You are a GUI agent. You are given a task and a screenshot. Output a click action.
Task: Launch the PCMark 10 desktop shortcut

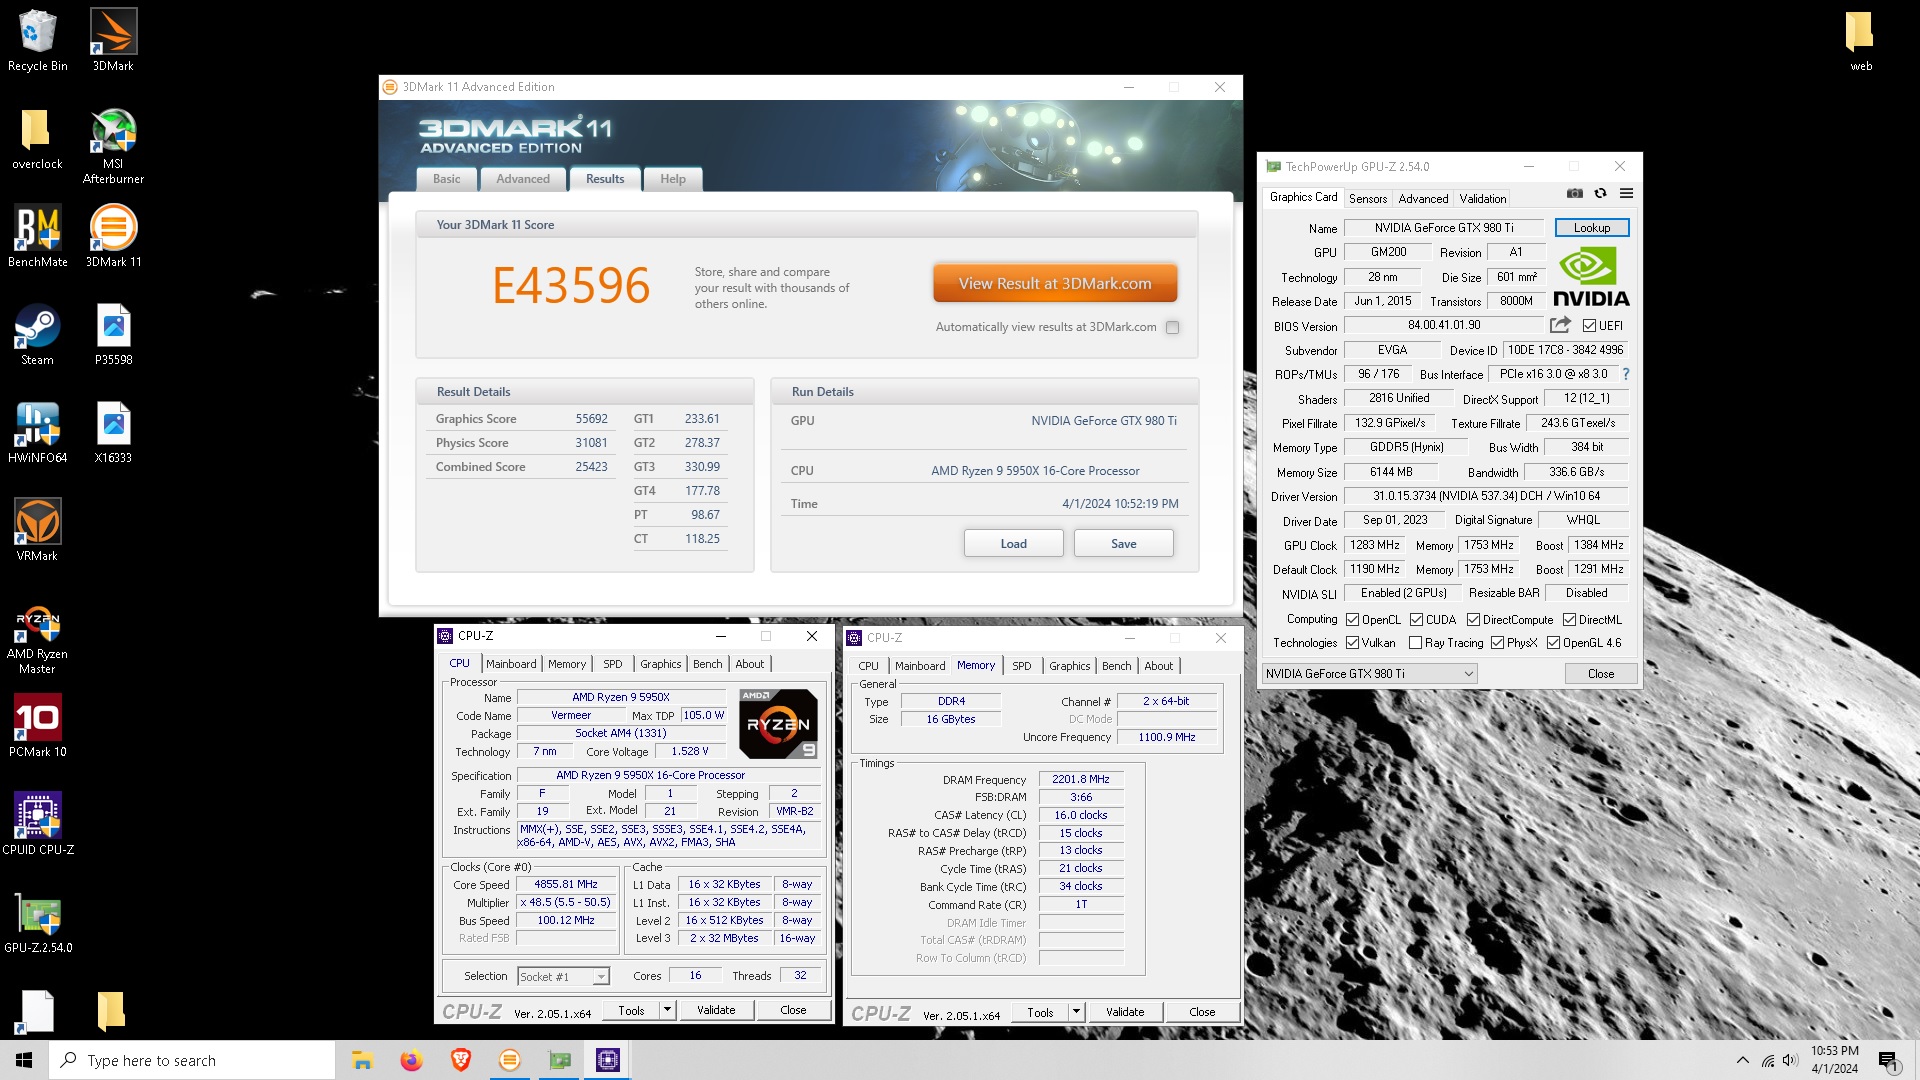37,726
